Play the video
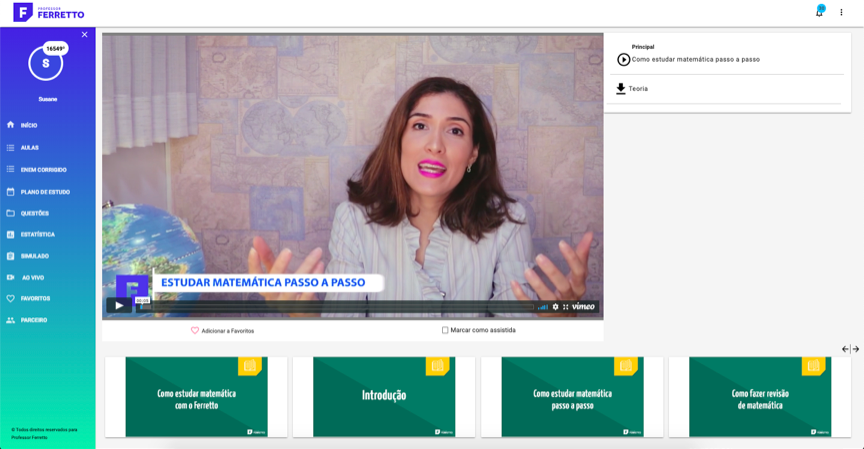 click(x=118, y=305)
